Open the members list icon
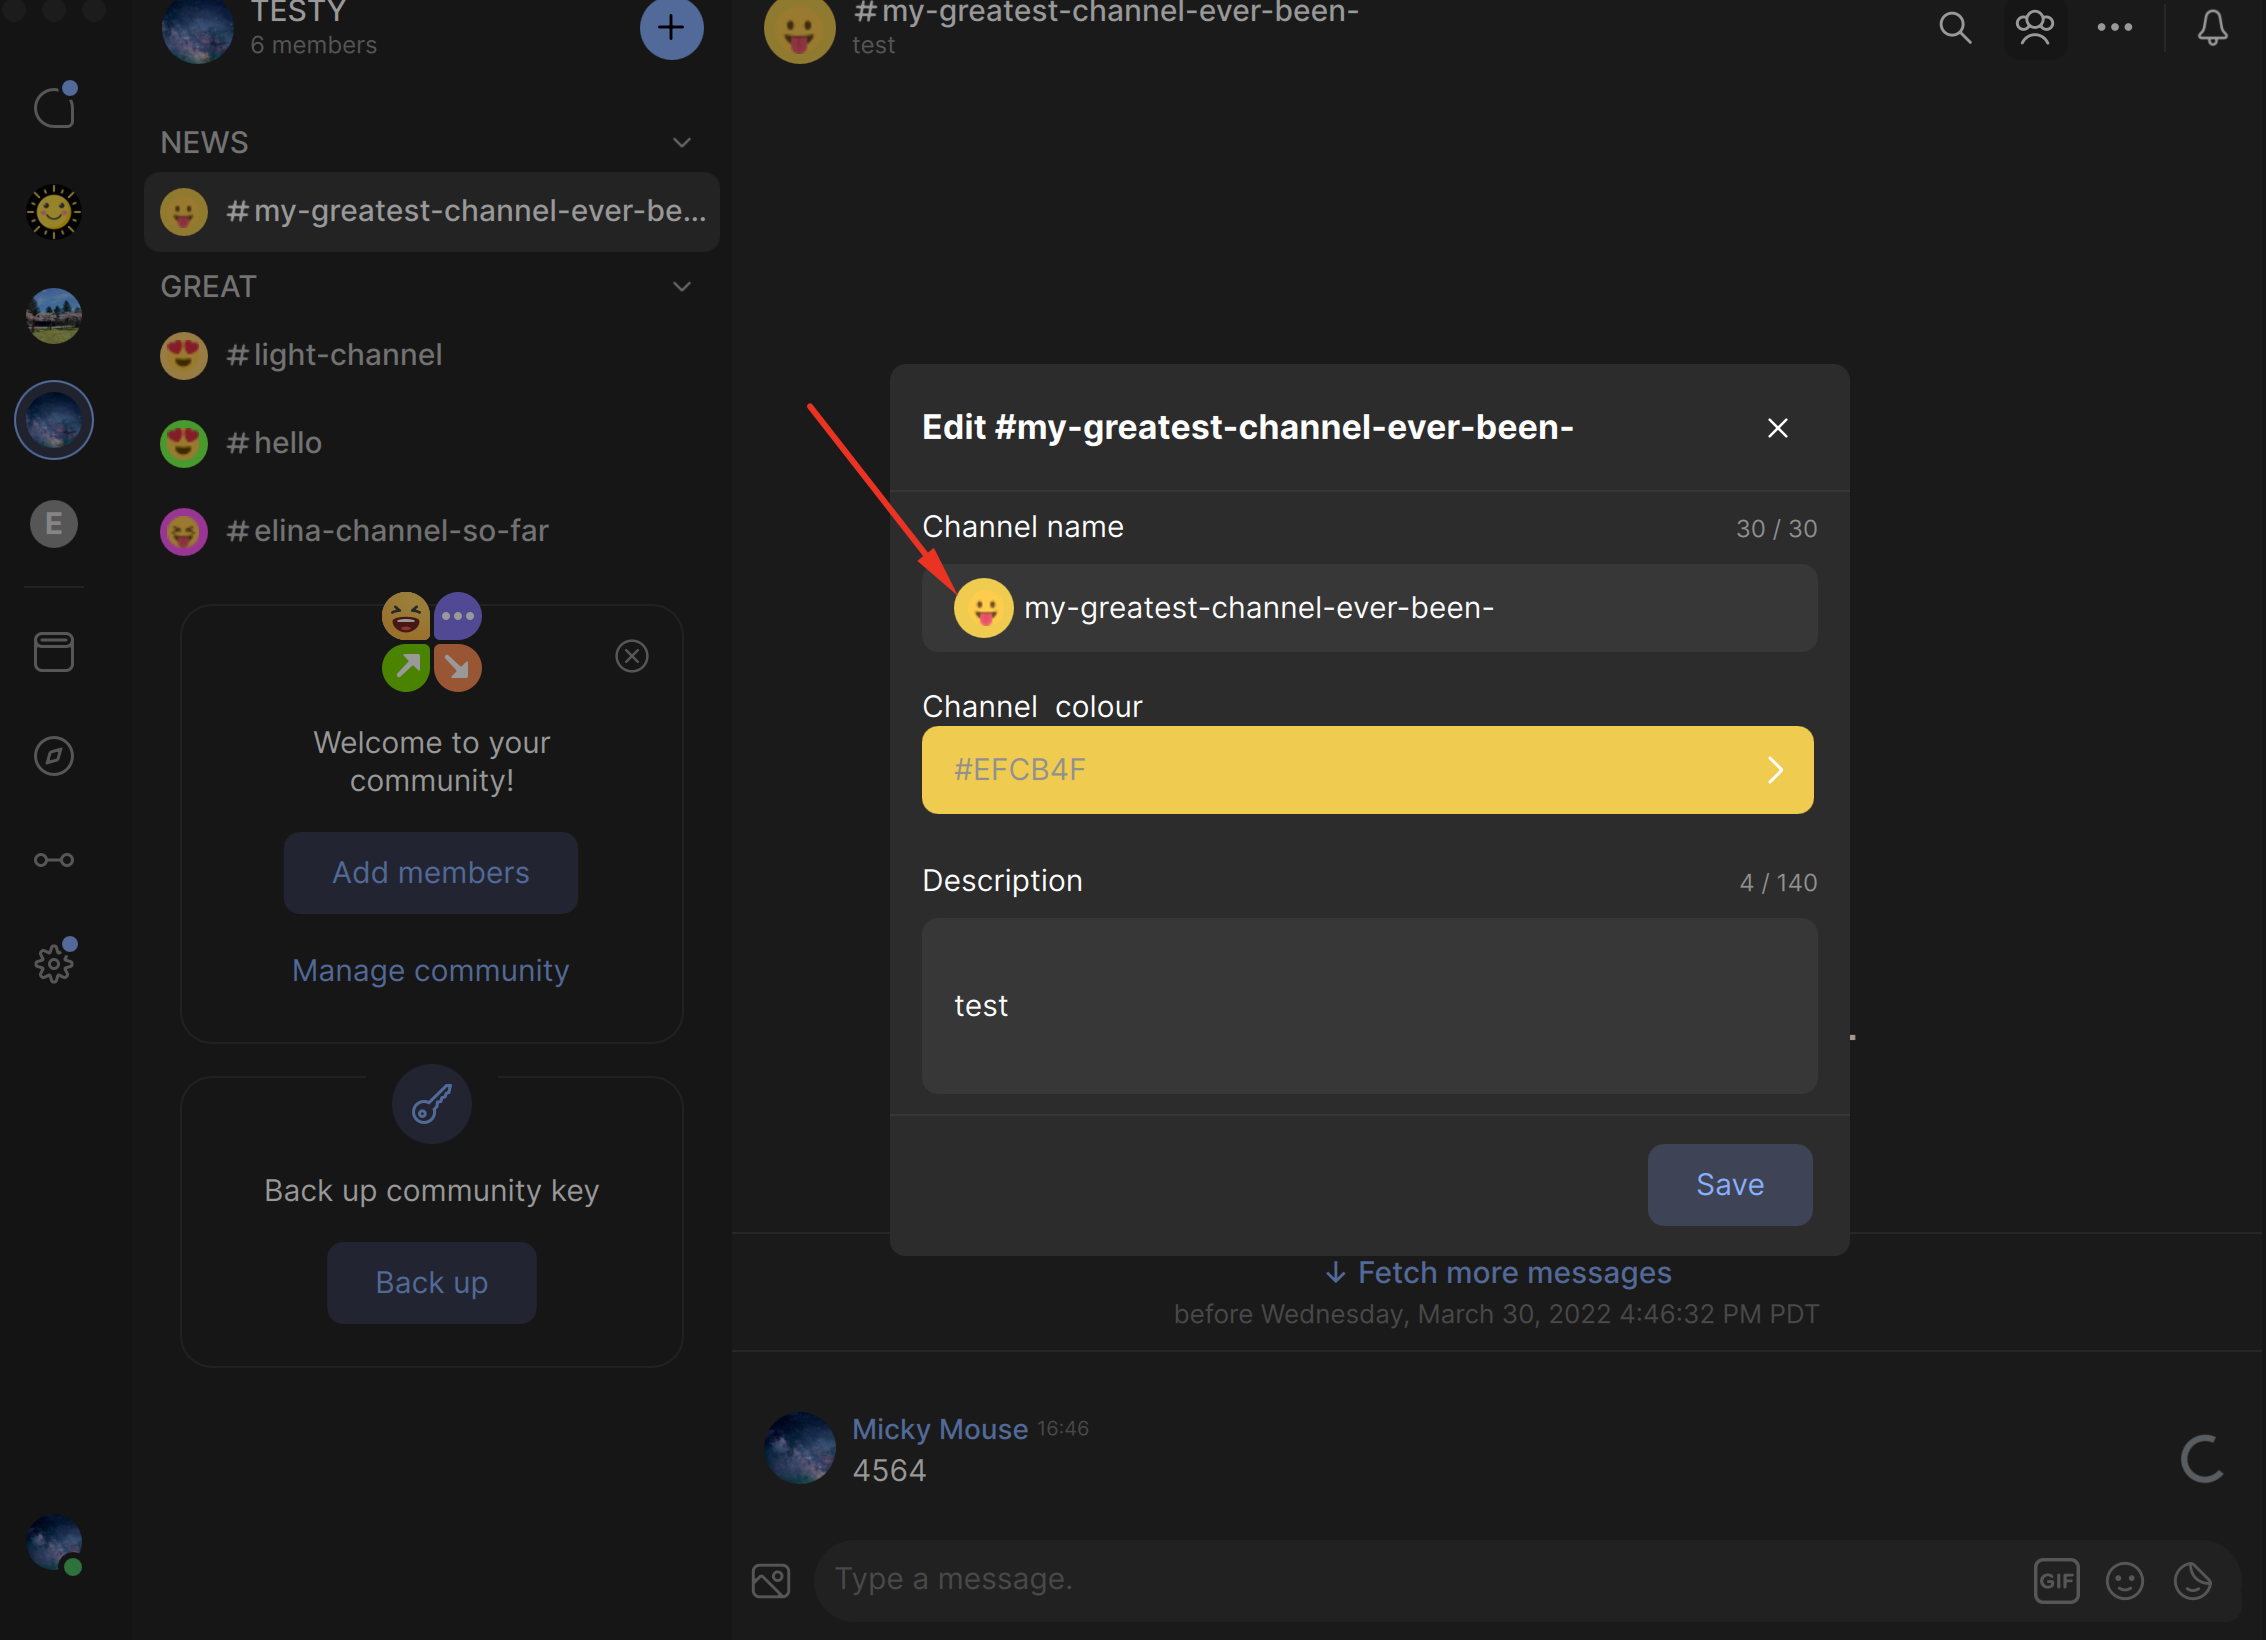 [2036, 27]
